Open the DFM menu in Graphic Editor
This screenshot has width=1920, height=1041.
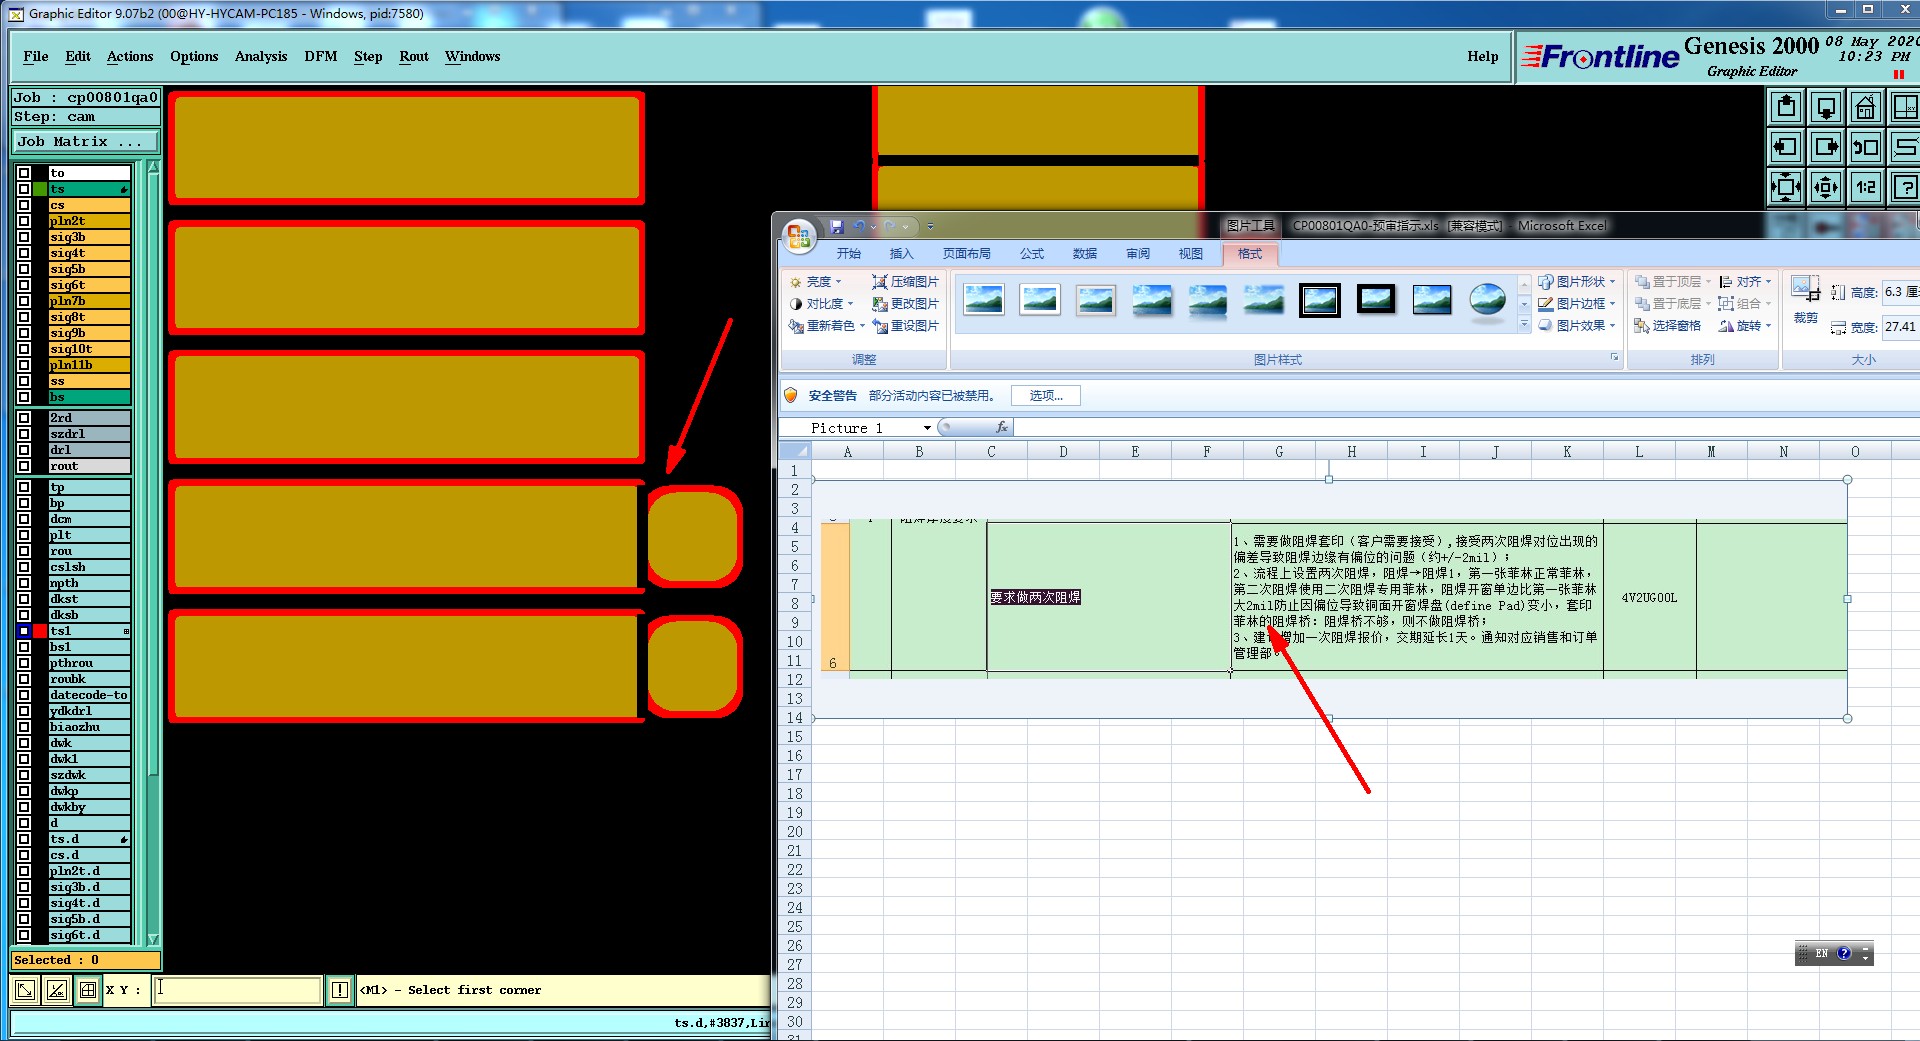click(321, 56)
